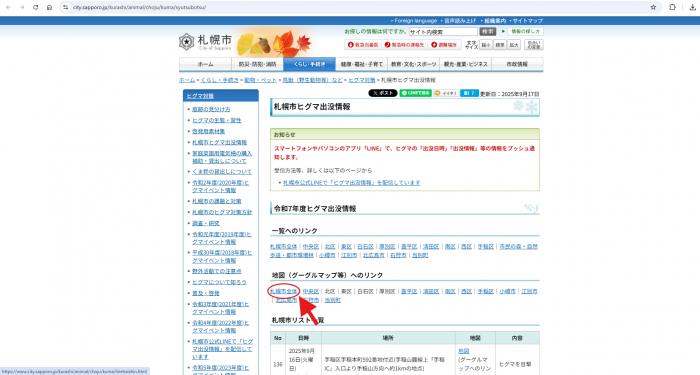
Task: Open 札幌市の課題と対策 in the sidebar
Action: tap(217, 201)
